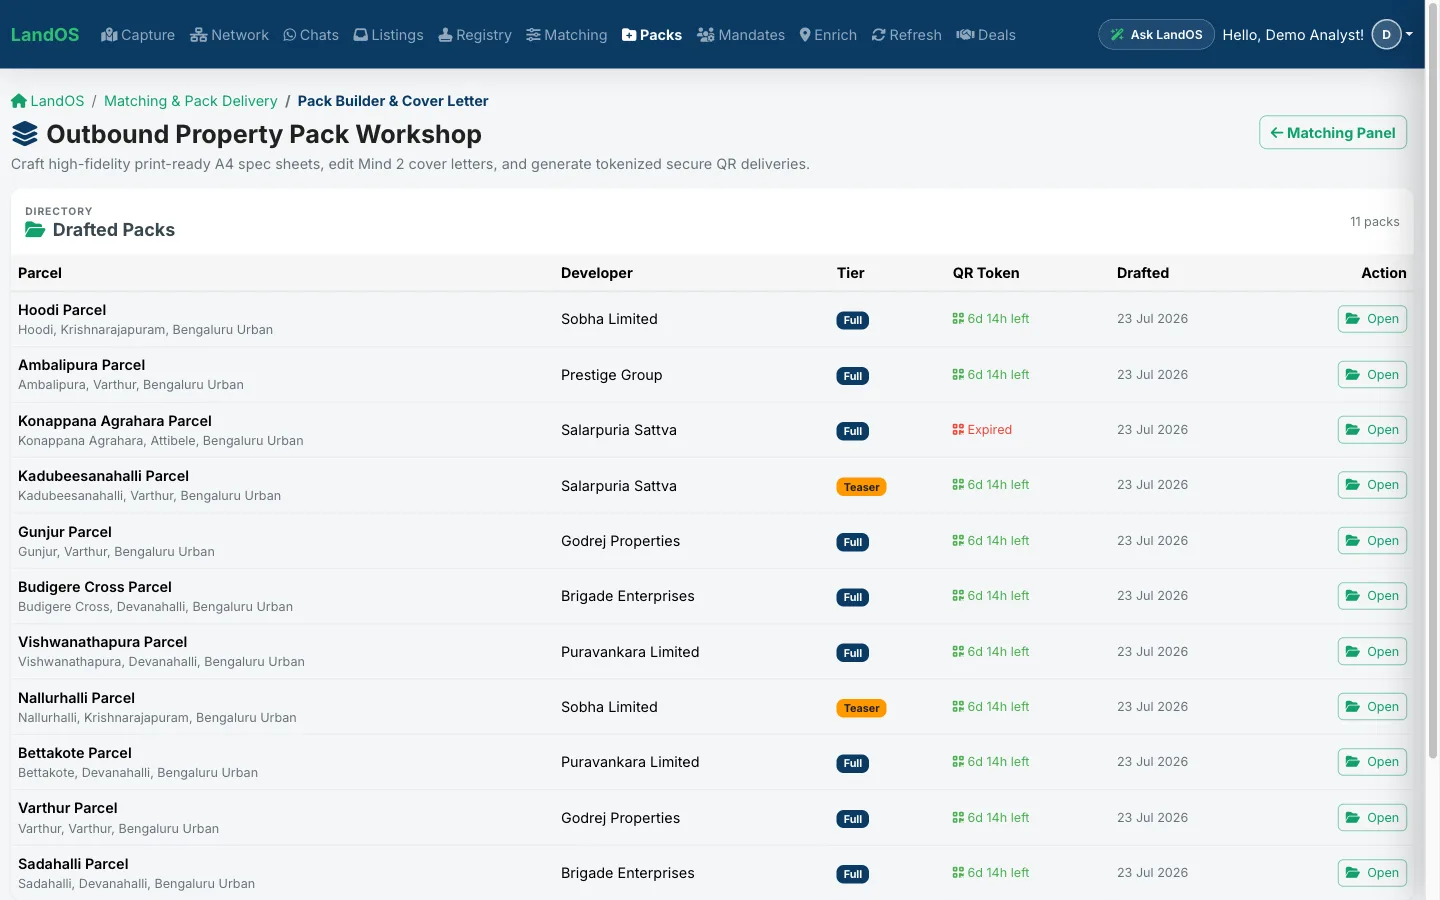The width and height of the screenshot is (1440, 900).
Task: Open the Nallurhalli Parcel pack
Action: click(x=1372, y=707)
